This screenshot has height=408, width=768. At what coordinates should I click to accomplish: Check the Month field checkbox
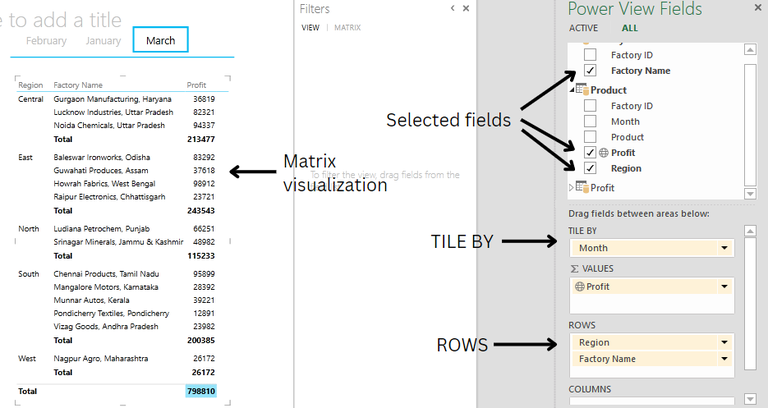(590, 121)
